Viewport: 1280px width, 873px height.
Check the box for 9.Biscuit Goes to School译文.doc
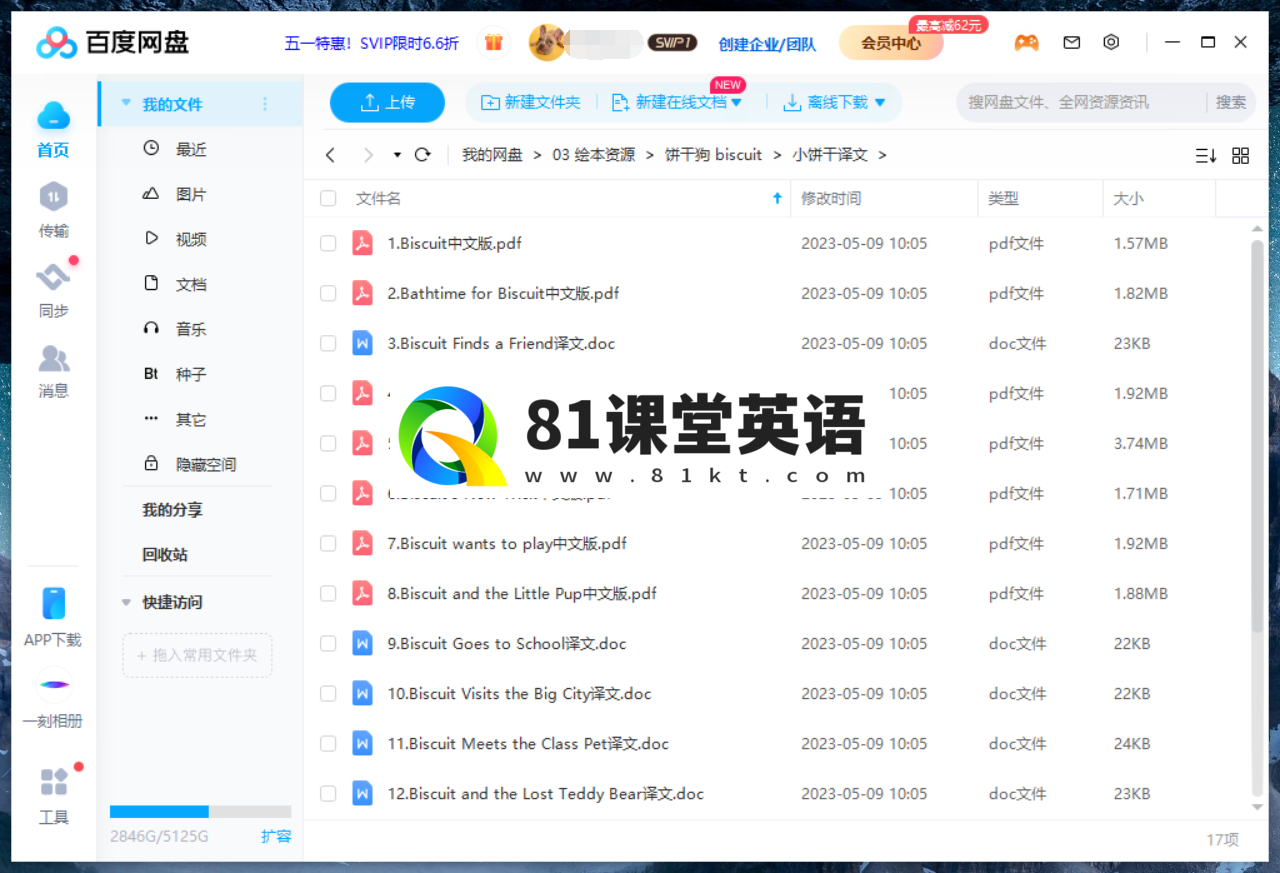click(328, 643)
